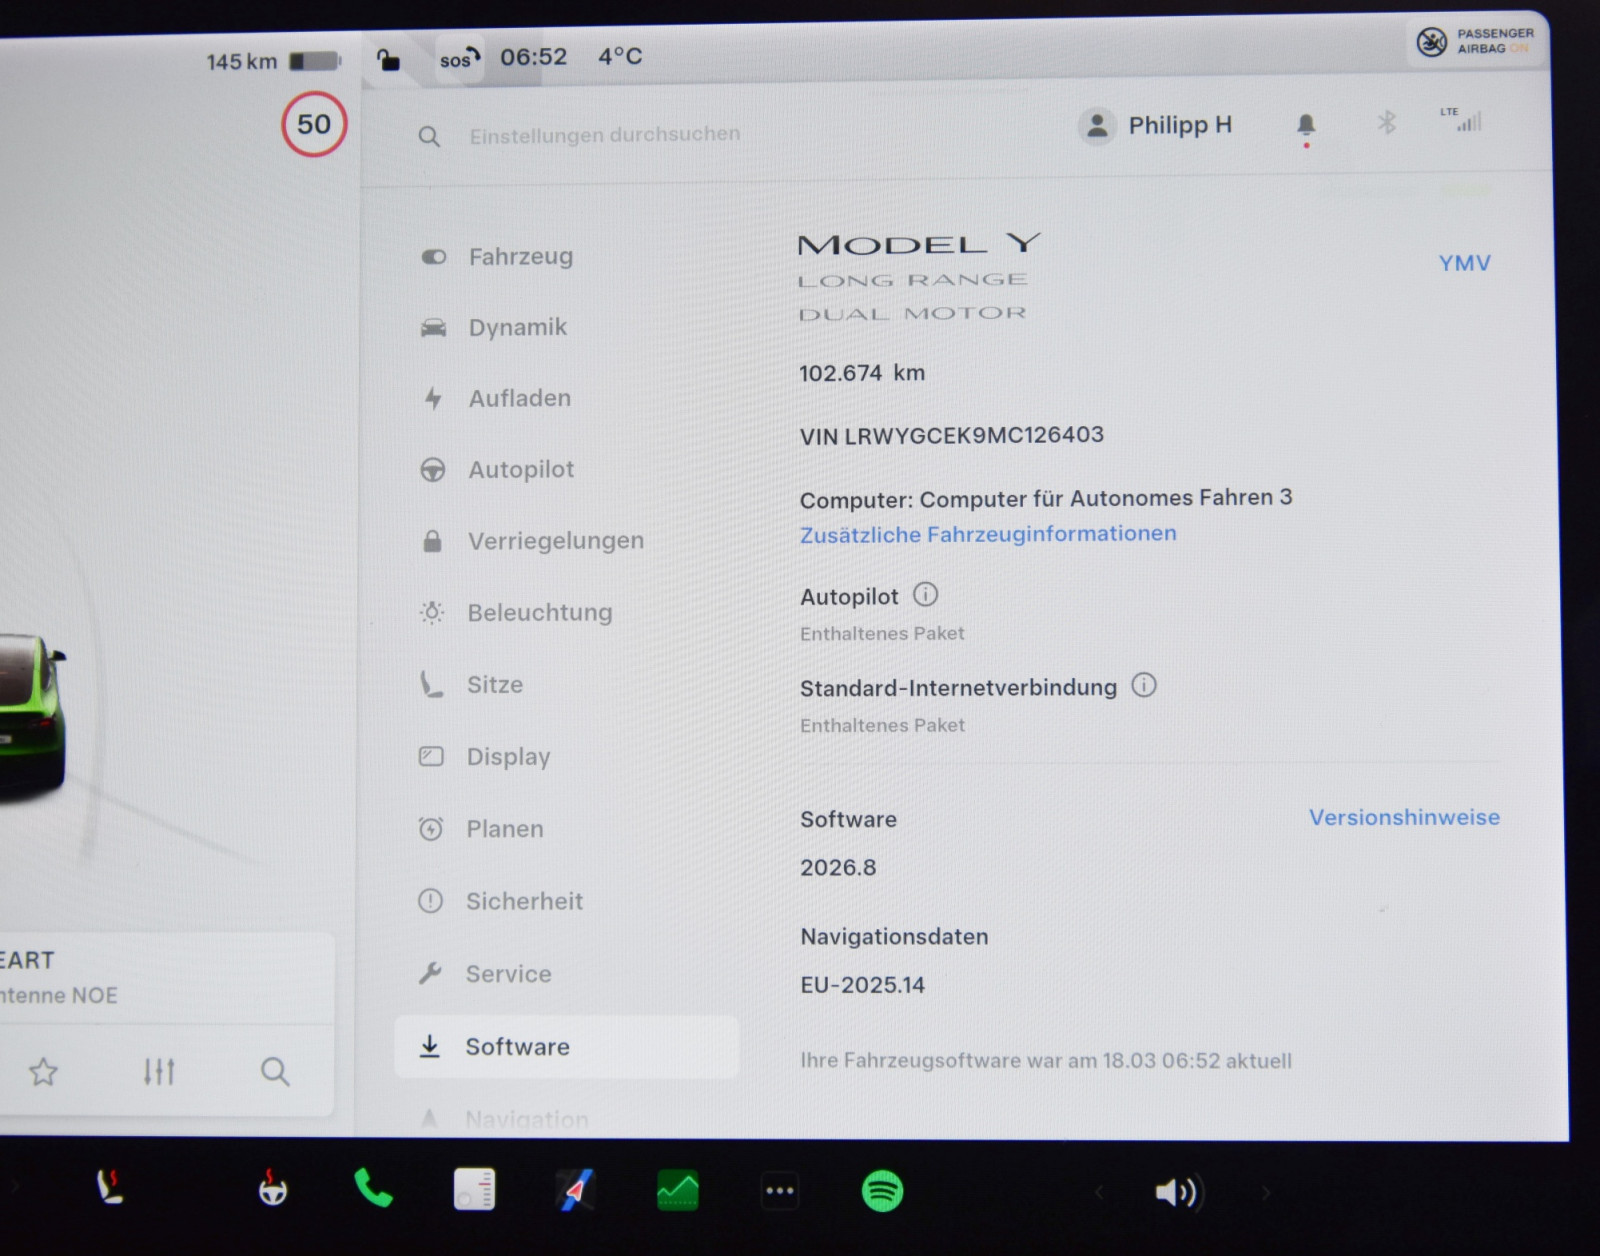The image size is (1600, 1256).
Task: Toggle the driver seat heater
Action: click(x=110, y=1188)
